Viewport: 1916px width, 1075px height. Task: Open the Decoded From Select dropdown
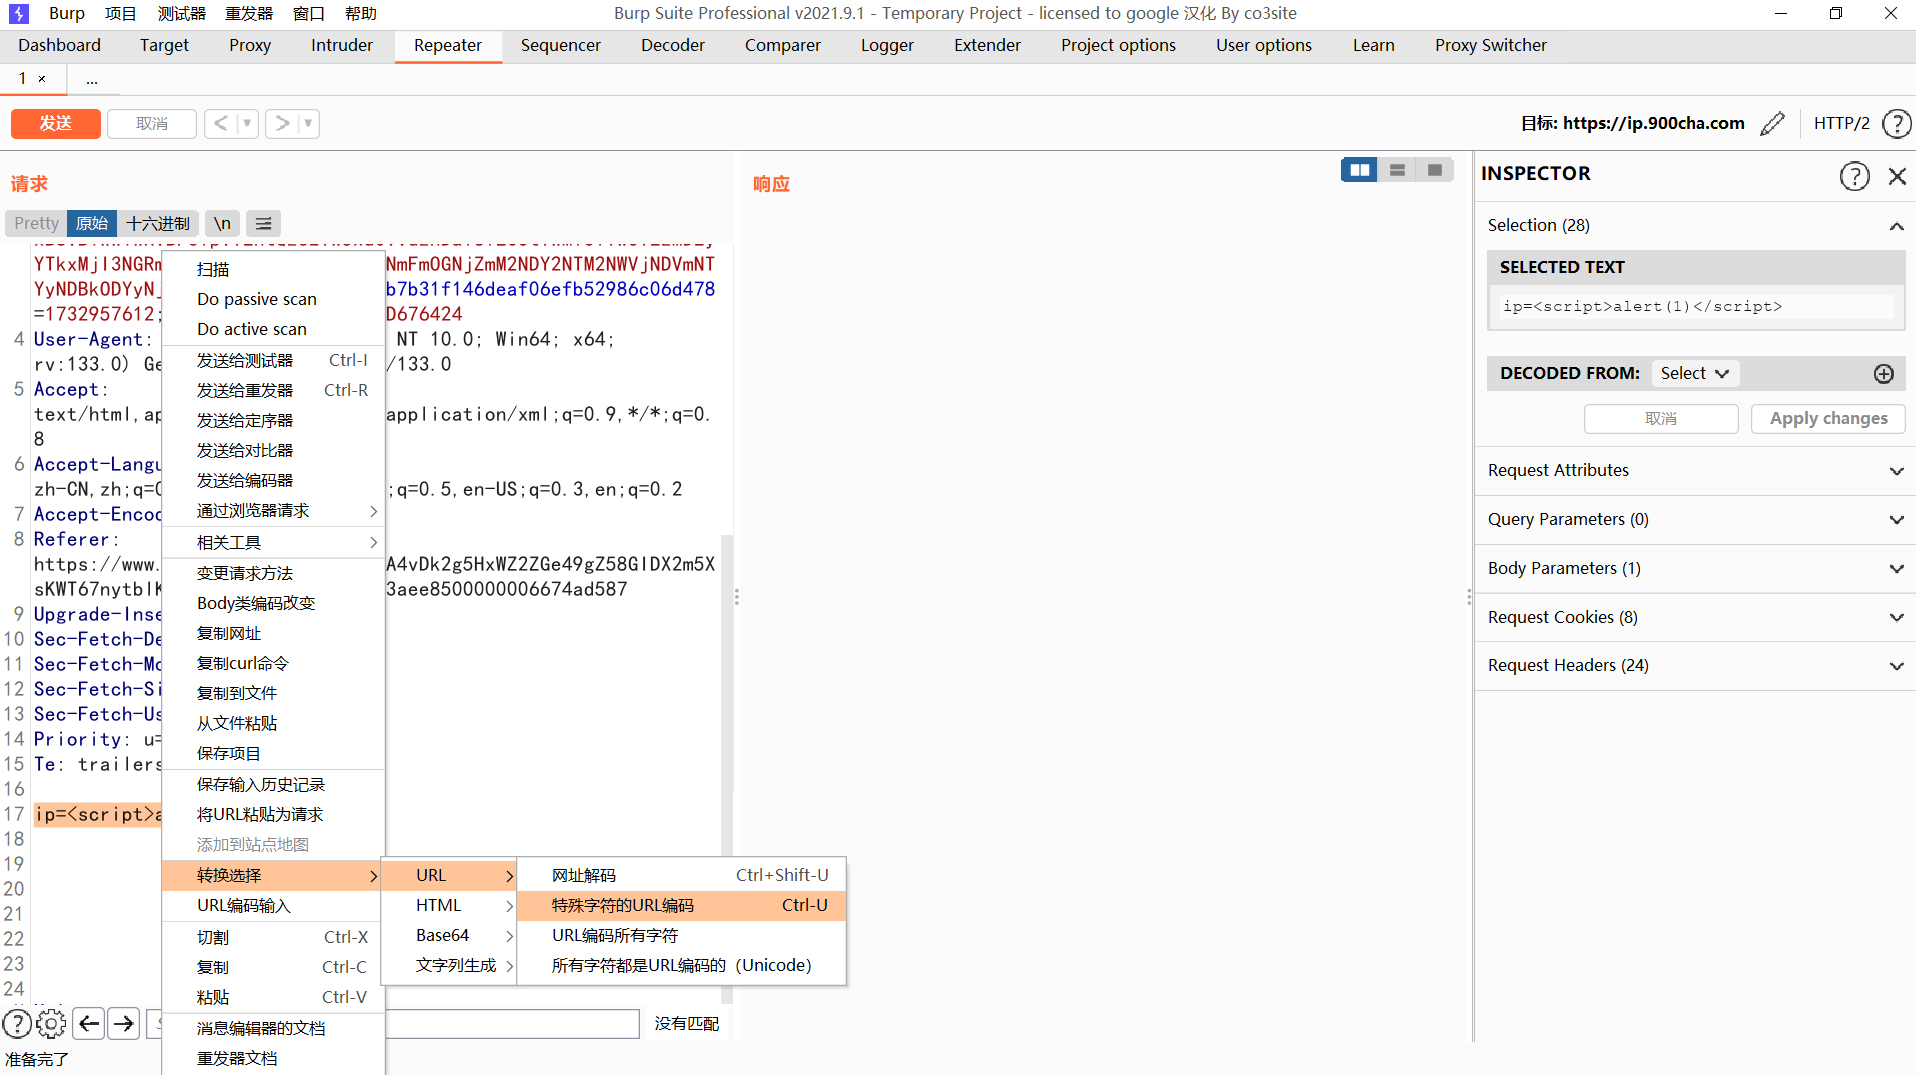[1695, 373]
